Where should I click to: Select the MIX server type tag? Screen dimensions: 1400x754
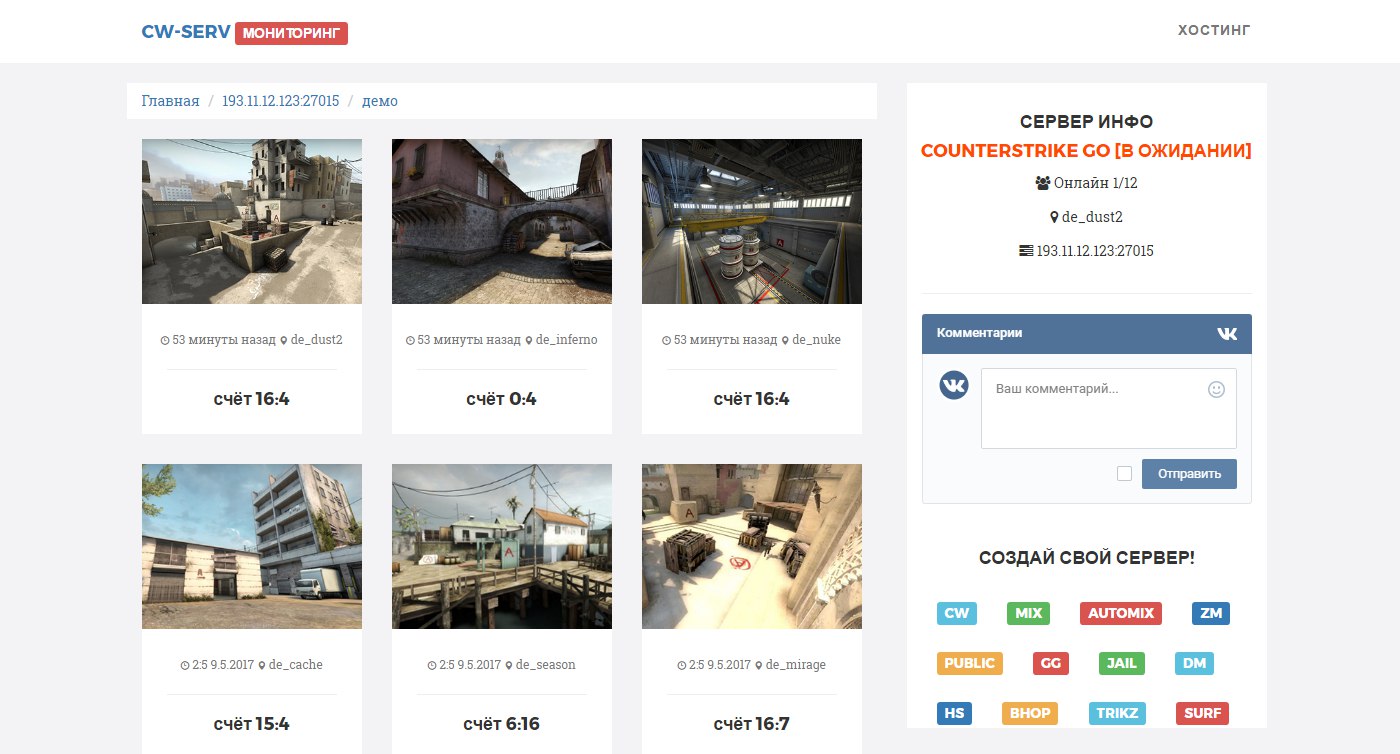click(x=1028, y=613)
